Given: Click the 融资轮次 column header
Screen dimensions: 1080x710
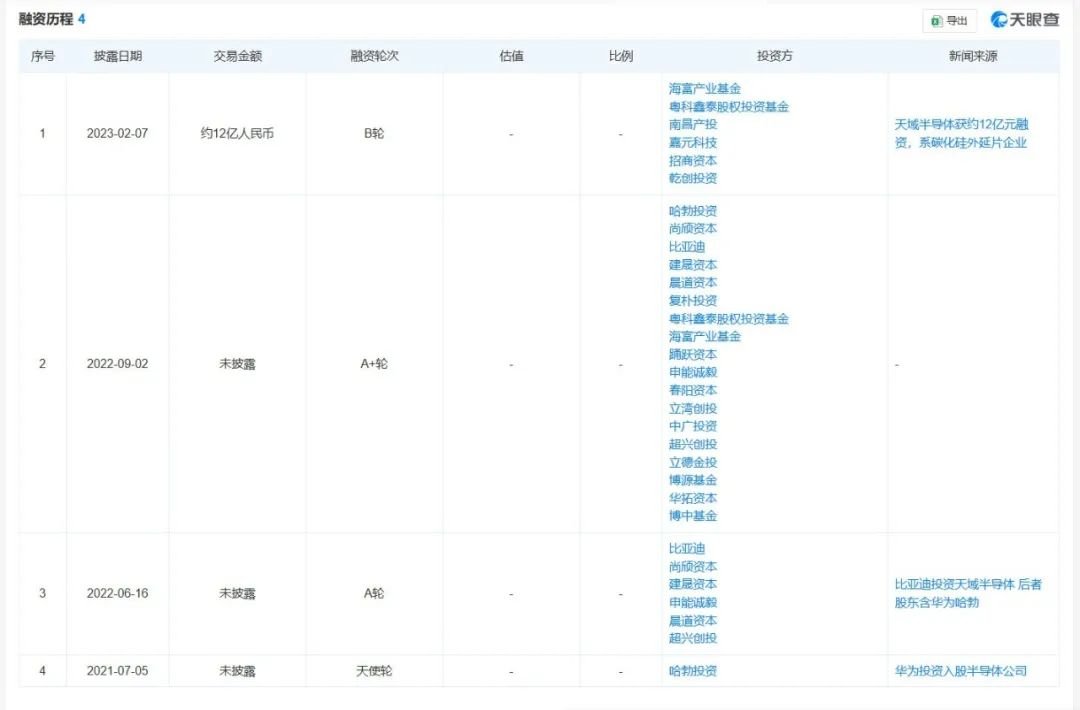Looking at the screenshot, I should 375,57.
